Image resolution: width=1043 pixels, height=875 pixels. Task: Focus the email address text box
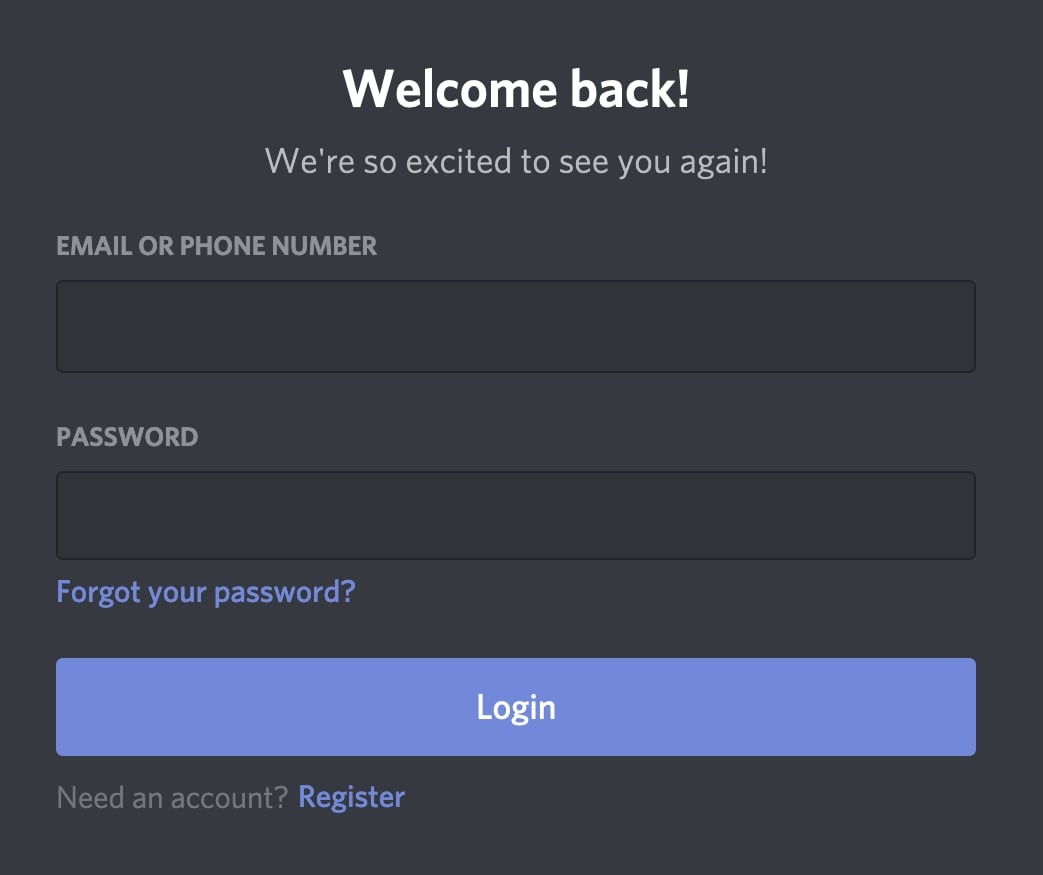click(515, 327)
